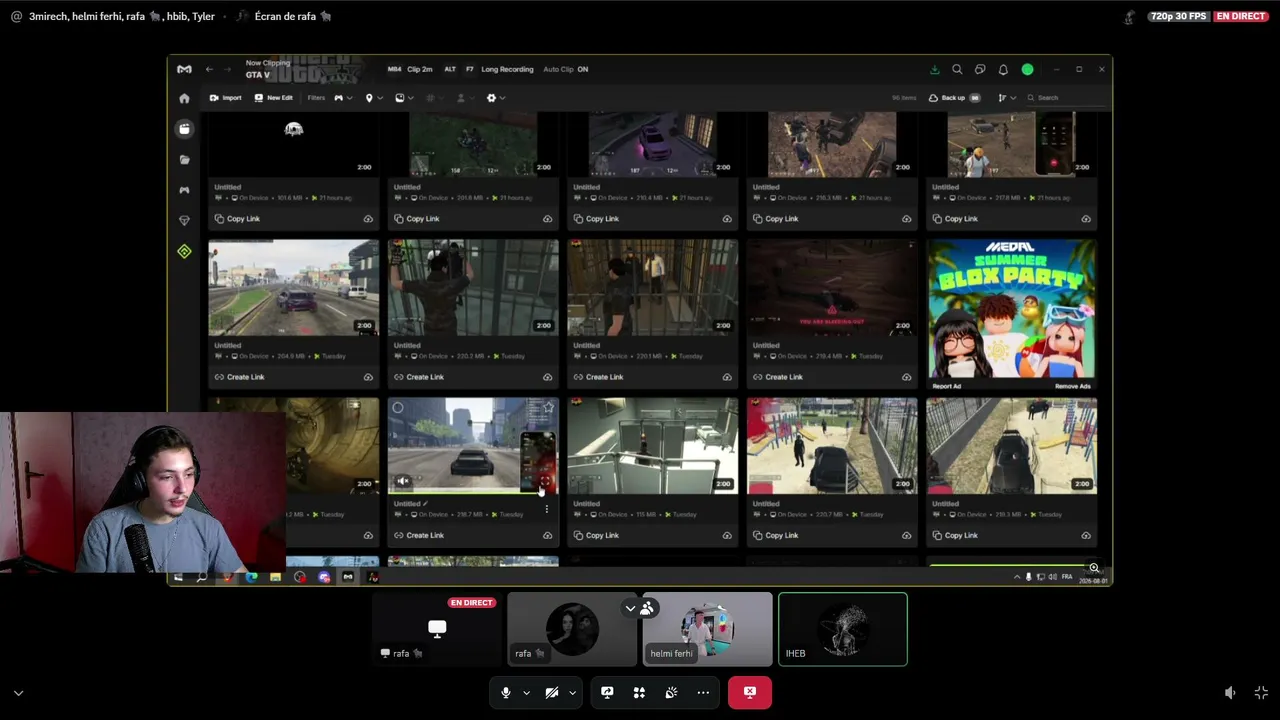Select rafa's EN DIRECT stream tile
Viewport: 1280px width, 720px height.
tap(437, 629)
